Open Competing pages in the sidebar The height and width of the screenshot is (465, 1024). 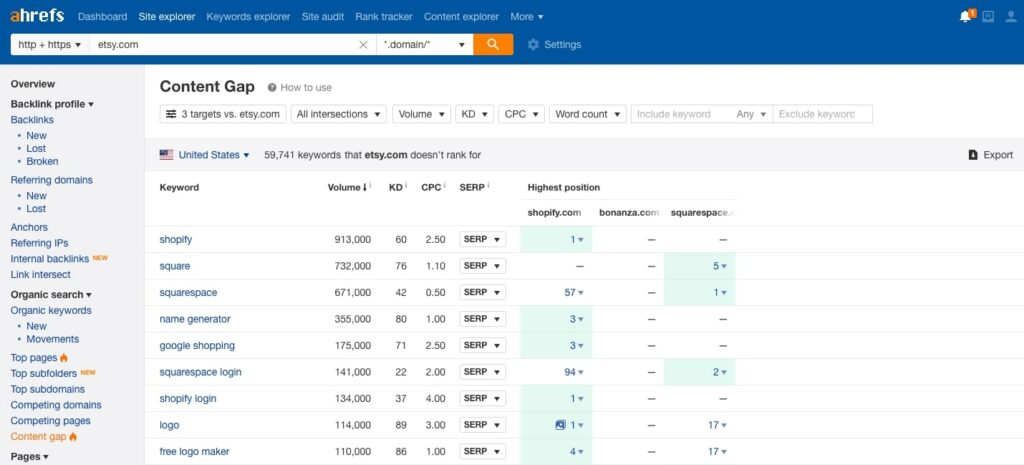point(50,421)
